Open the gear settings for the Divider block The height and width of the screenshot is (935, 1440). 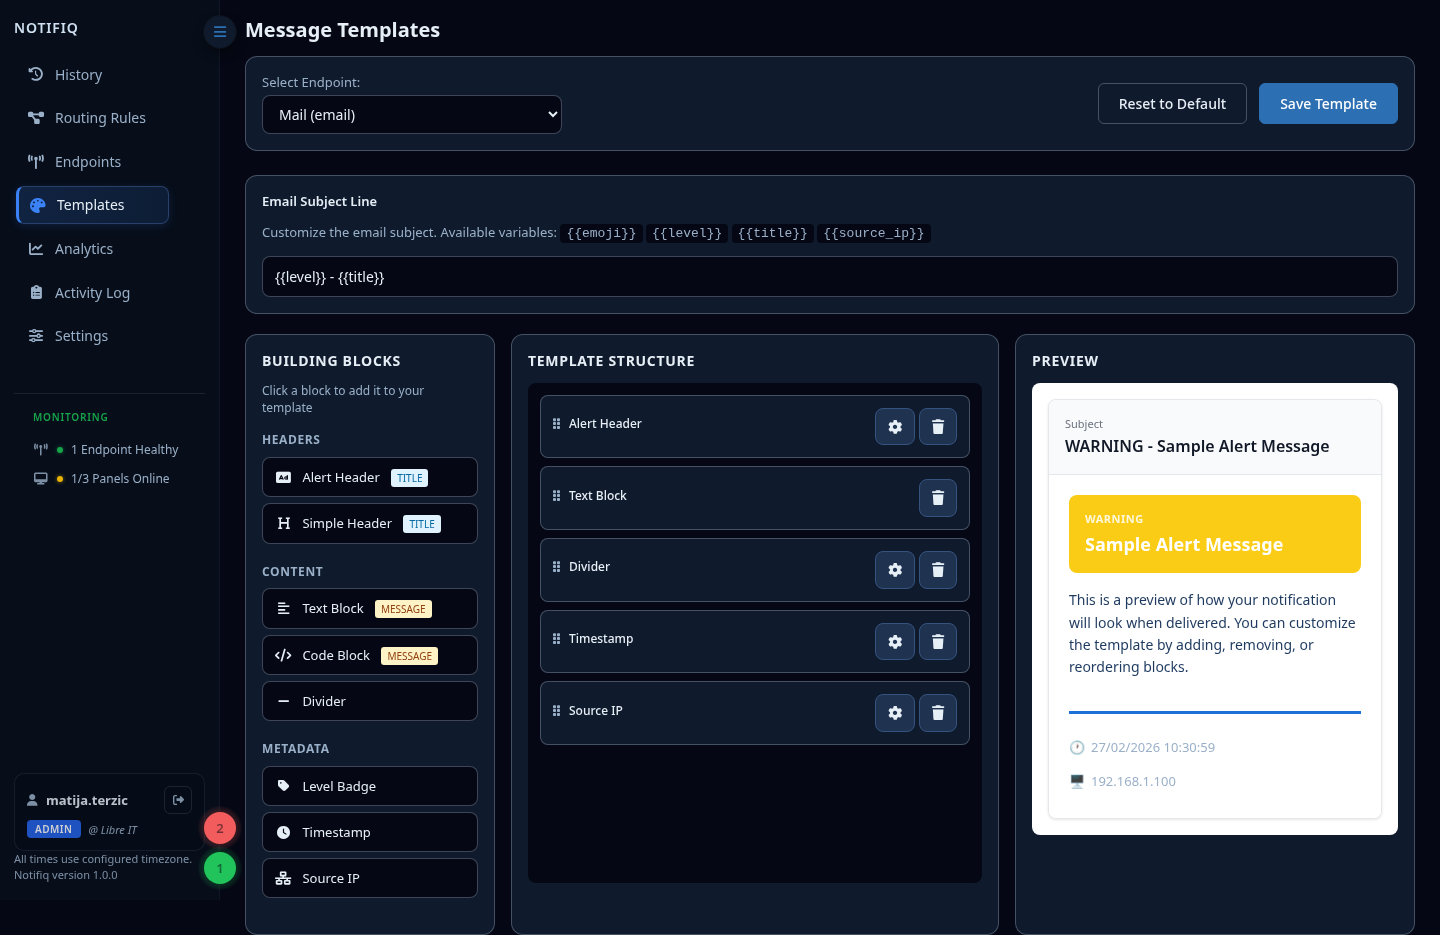click(895, 570)
